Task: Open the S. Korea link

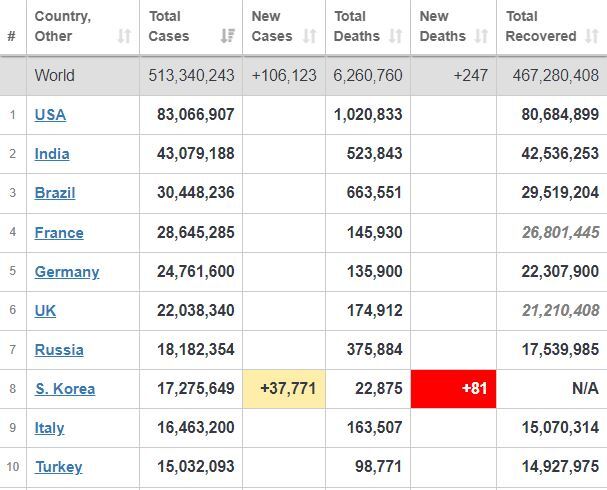Action: 65,389
